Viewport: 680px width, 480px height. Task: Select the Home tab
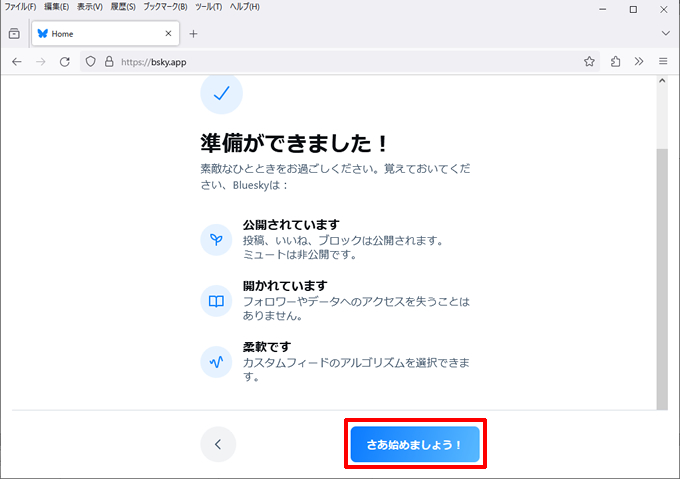point(105,33)
